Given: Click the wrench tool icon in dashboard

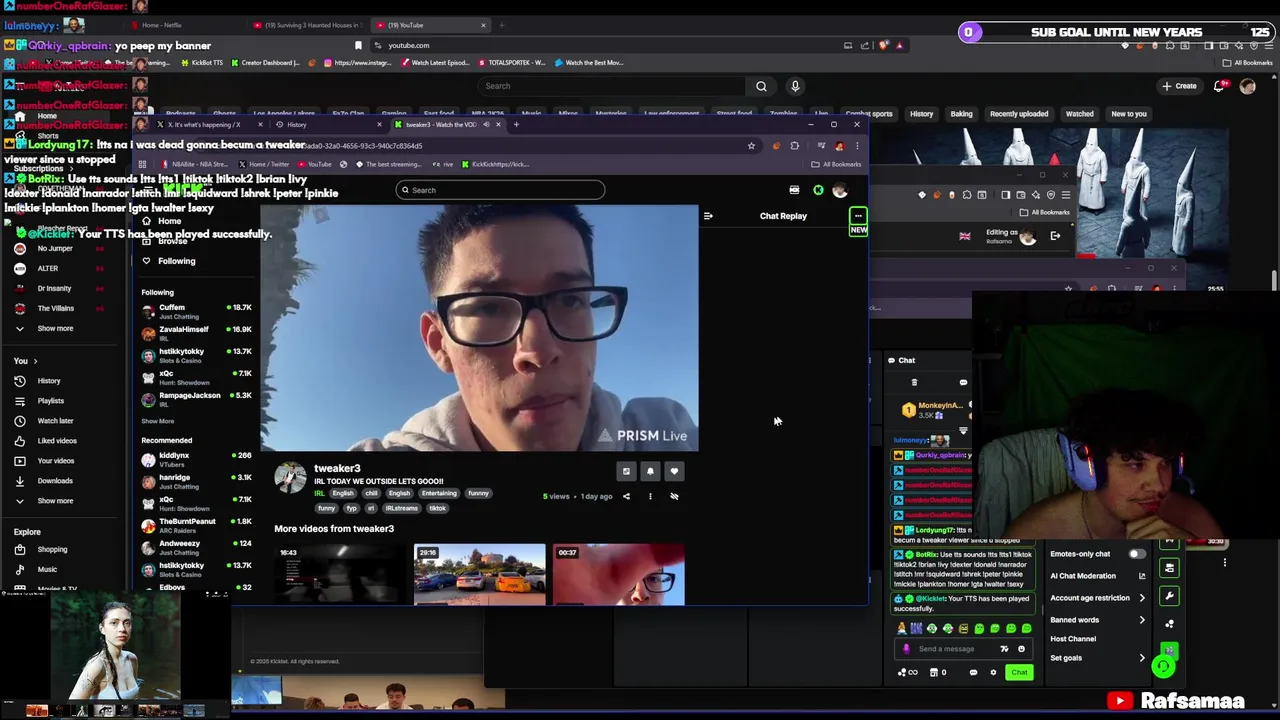Looking at the screenshot, I should click(x=1169, y=596).
